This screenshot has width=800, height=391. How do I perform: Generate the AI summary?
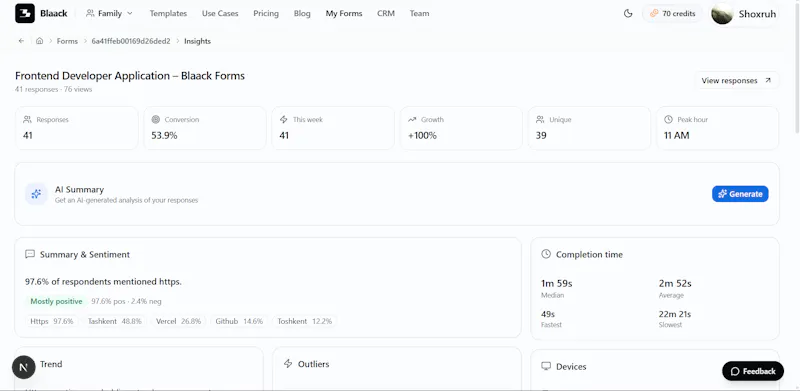pos(740,194)
